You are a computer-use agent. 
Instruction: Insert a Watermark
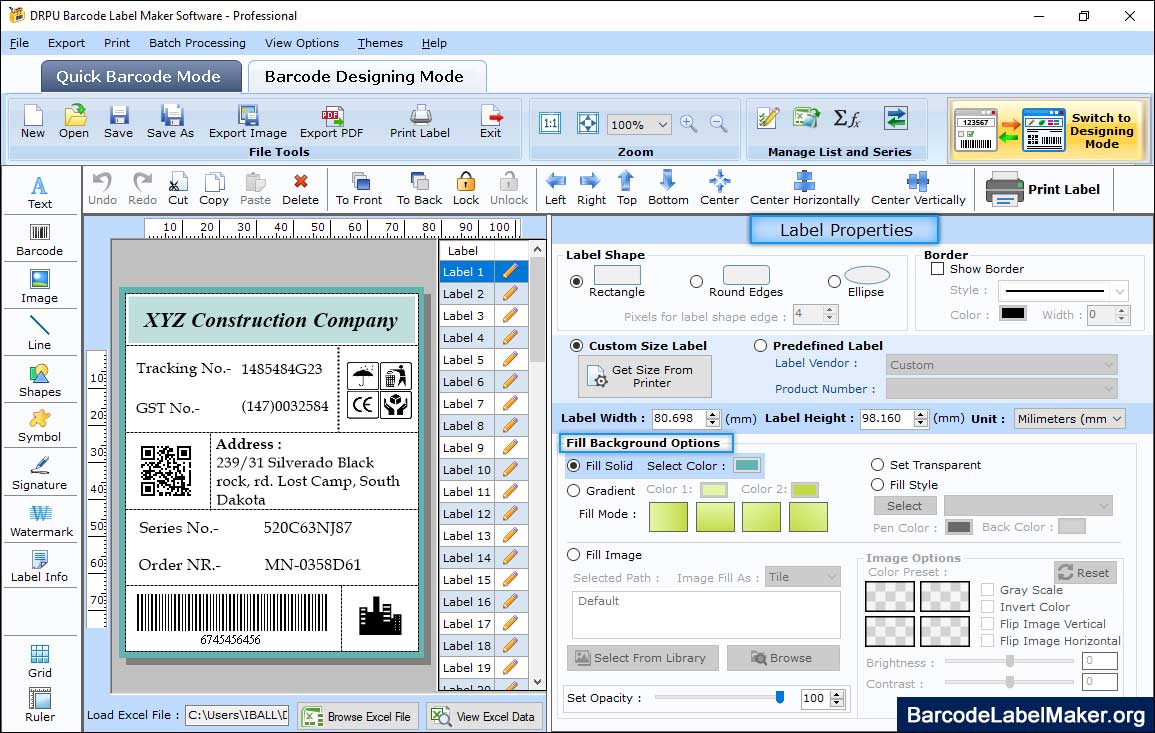point(41,521)
